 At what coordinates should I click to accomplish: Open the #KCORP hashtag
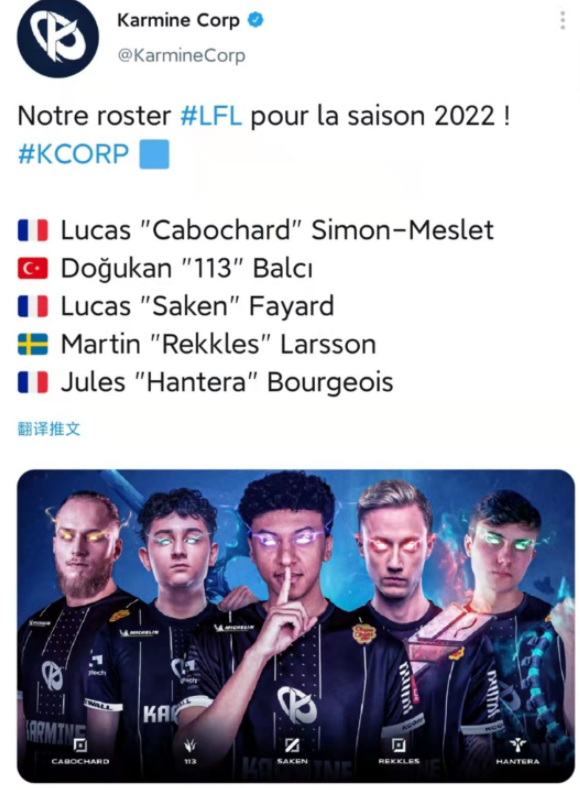point(74,153)
